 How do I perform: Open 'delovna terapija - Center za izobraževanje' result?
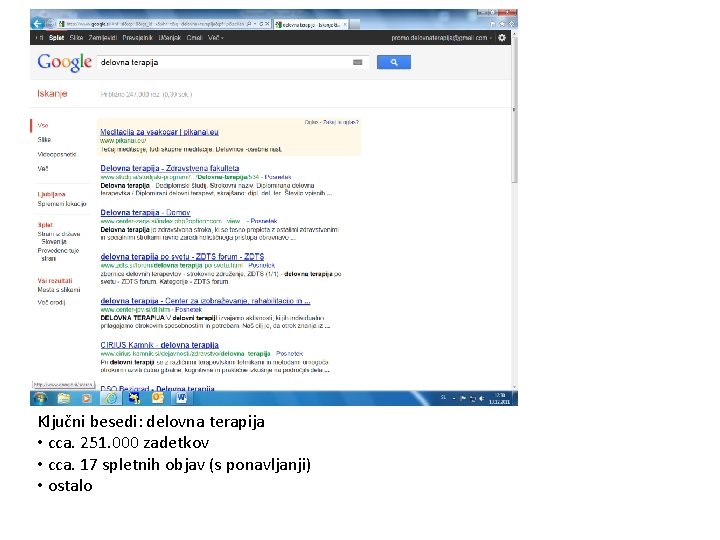click(205, 301)
